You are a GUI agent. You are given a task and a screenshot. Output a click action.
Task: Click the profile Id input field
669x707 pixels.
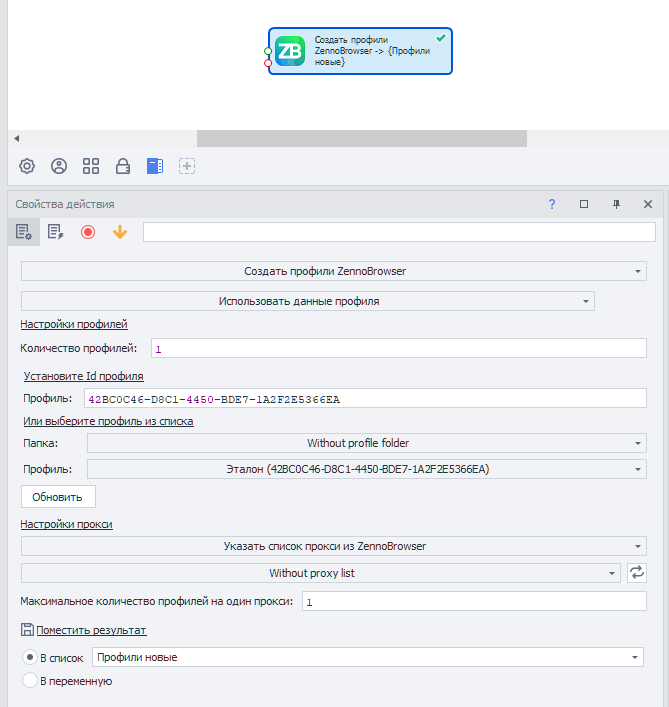pyautogui.click(x=365, y=398)
